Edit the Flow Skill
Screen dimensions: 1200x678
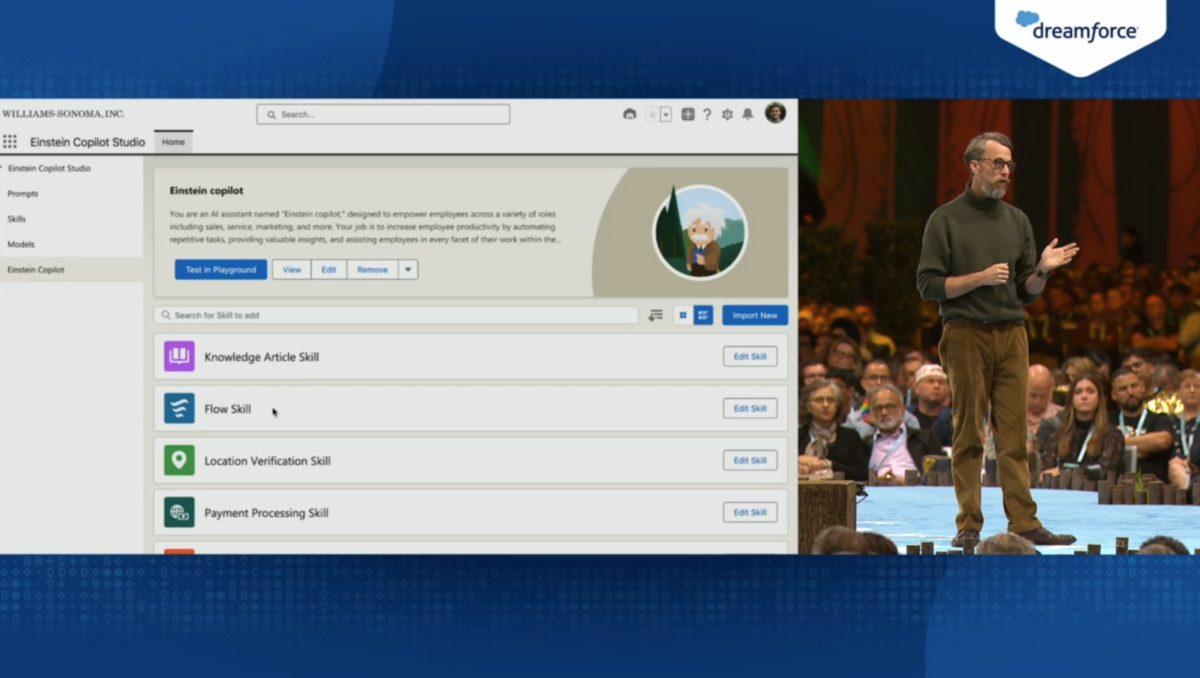(750, 409)
